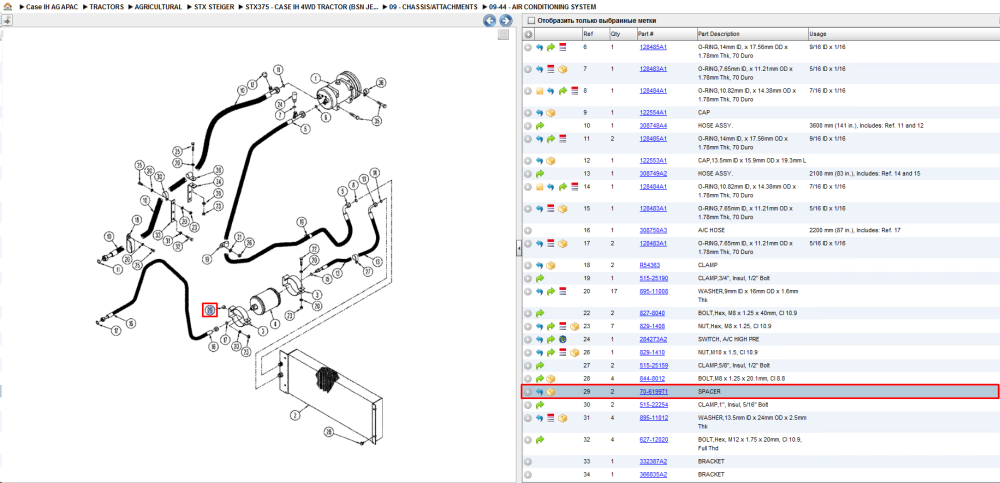Select the 'SPACER' description cell
1000x483 pixels.
coord(709,392)
